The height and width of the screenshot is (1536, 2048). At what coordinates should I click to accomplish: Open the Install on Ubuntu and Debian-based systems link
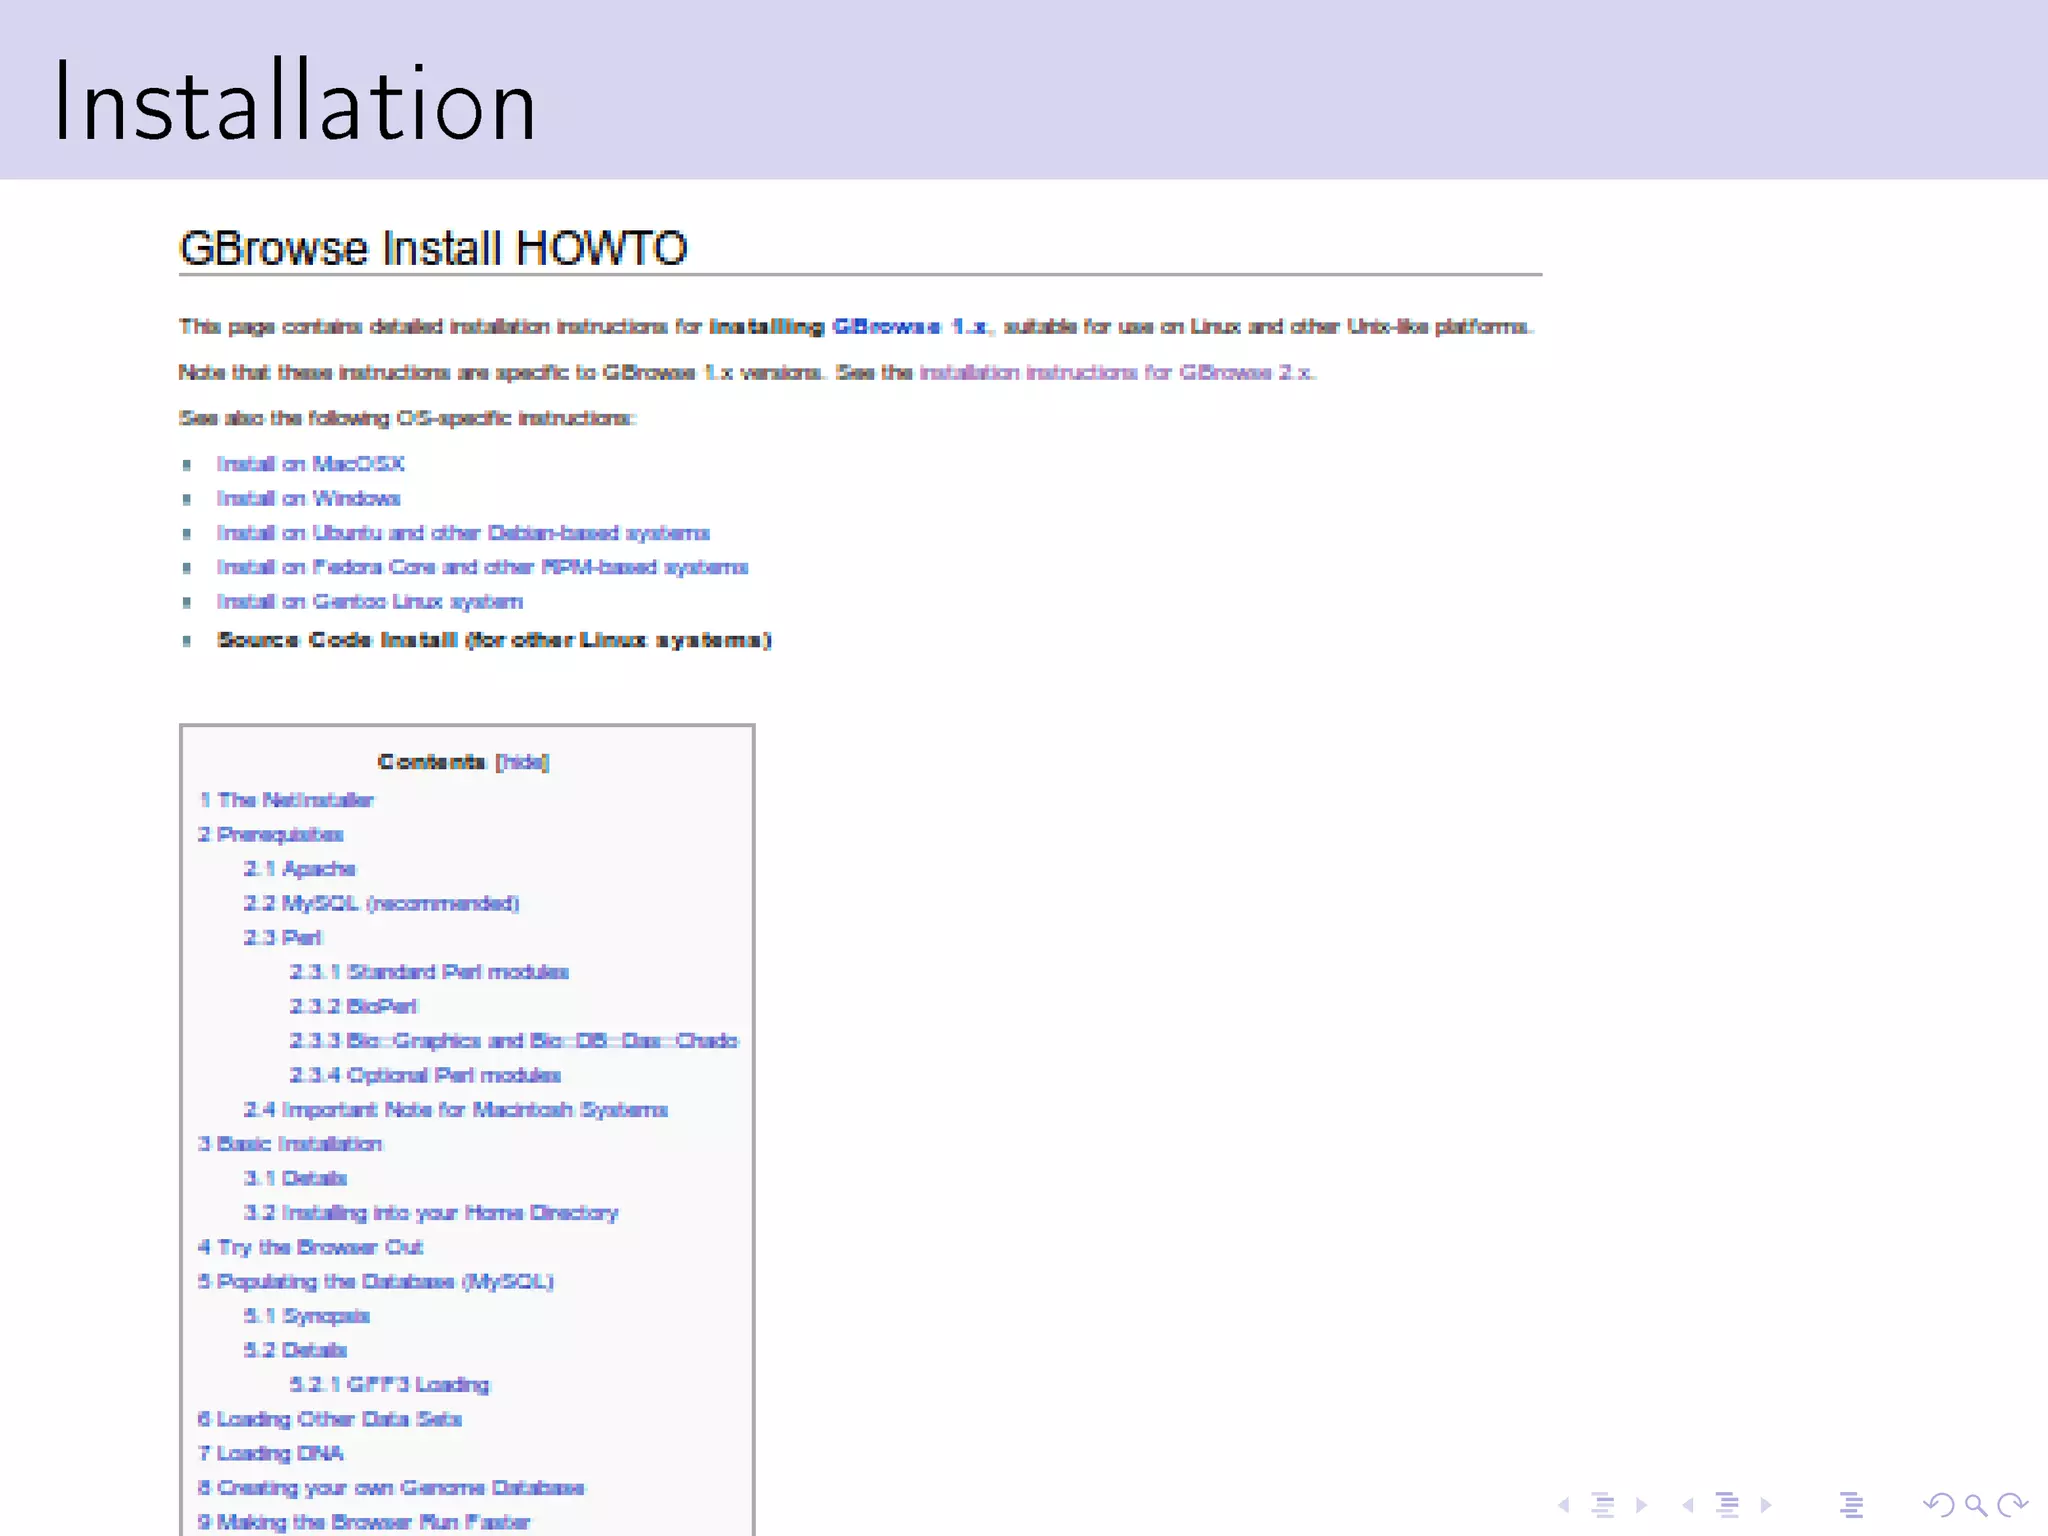point(462,533)
